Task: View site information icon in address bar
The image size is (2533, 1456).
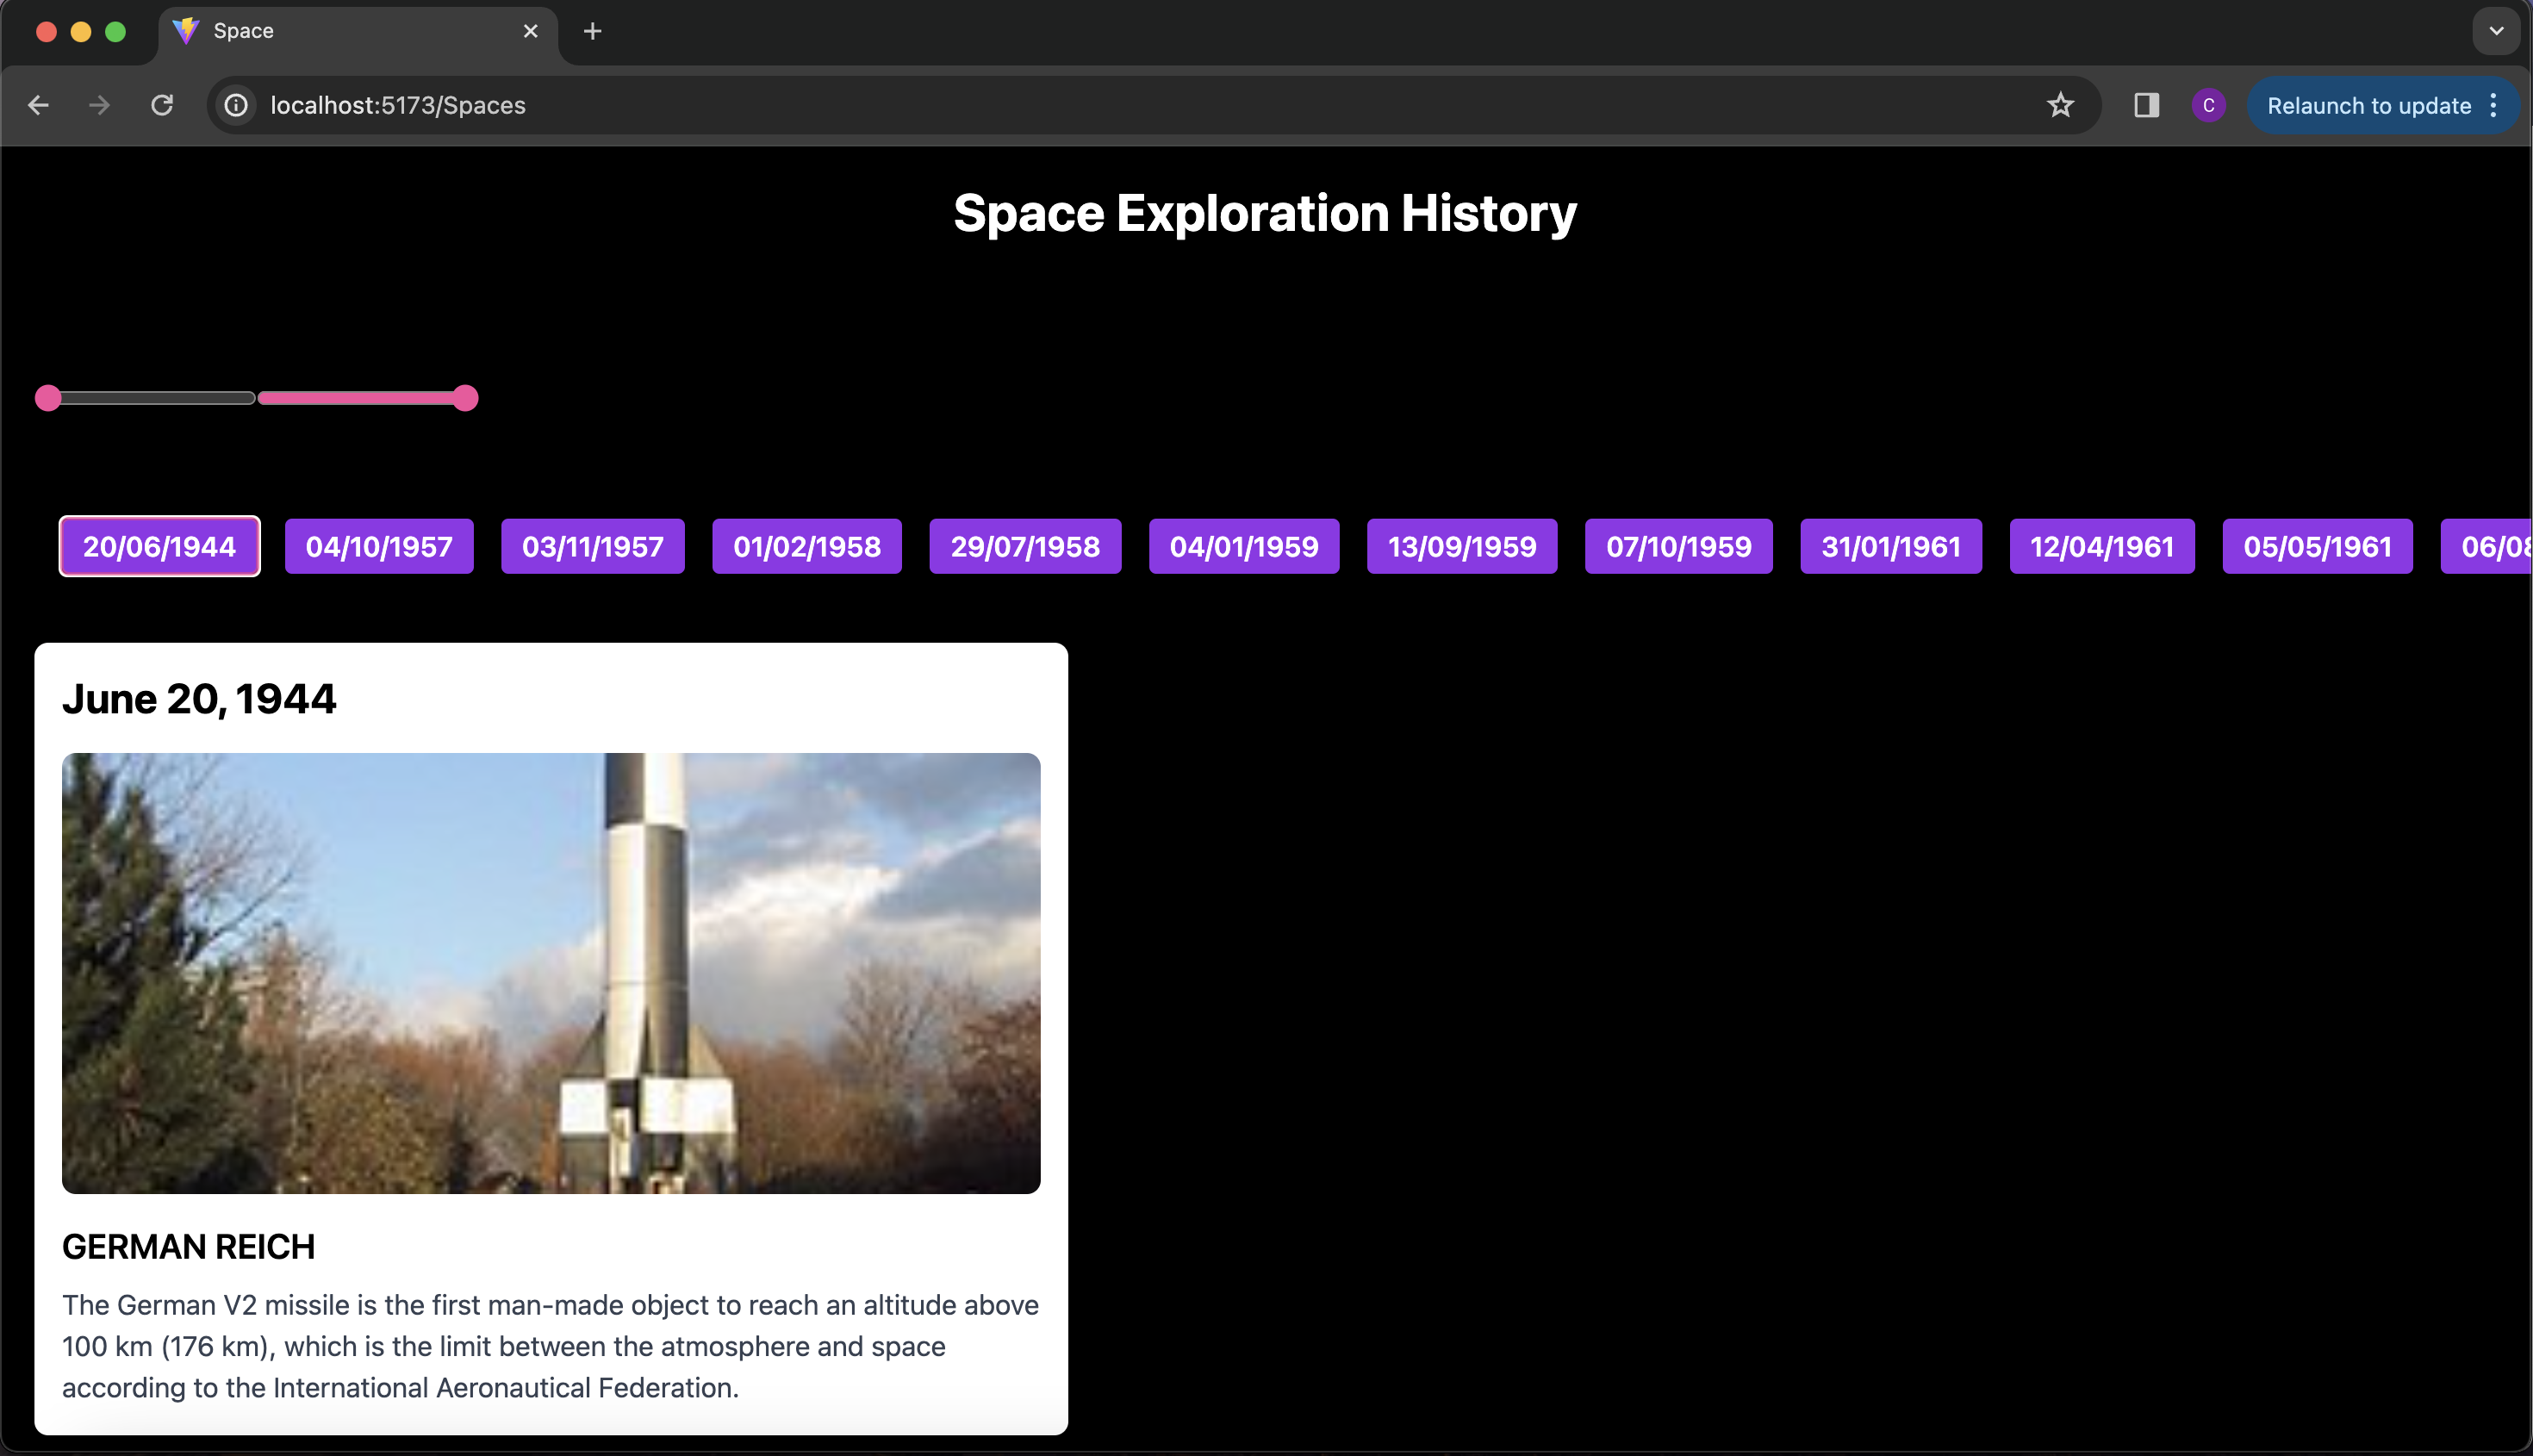Action: [236, 105]
